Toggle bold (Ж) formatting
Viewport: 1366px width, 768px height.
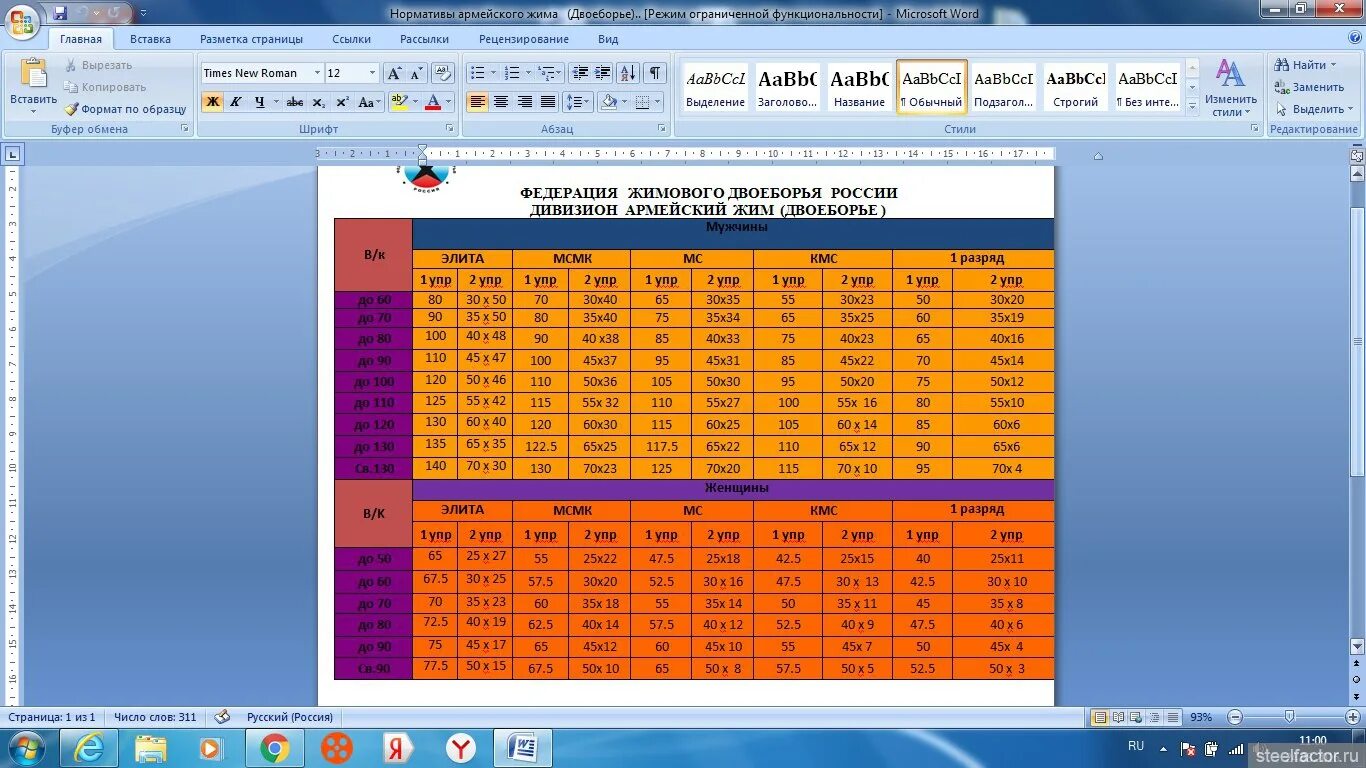212,102
